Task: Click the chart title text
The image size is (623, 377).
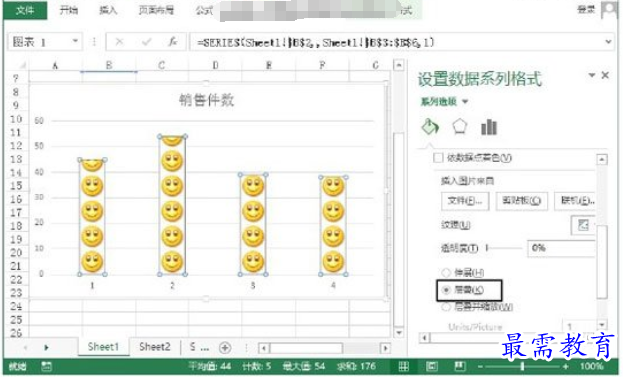Action: click(206, 100)
